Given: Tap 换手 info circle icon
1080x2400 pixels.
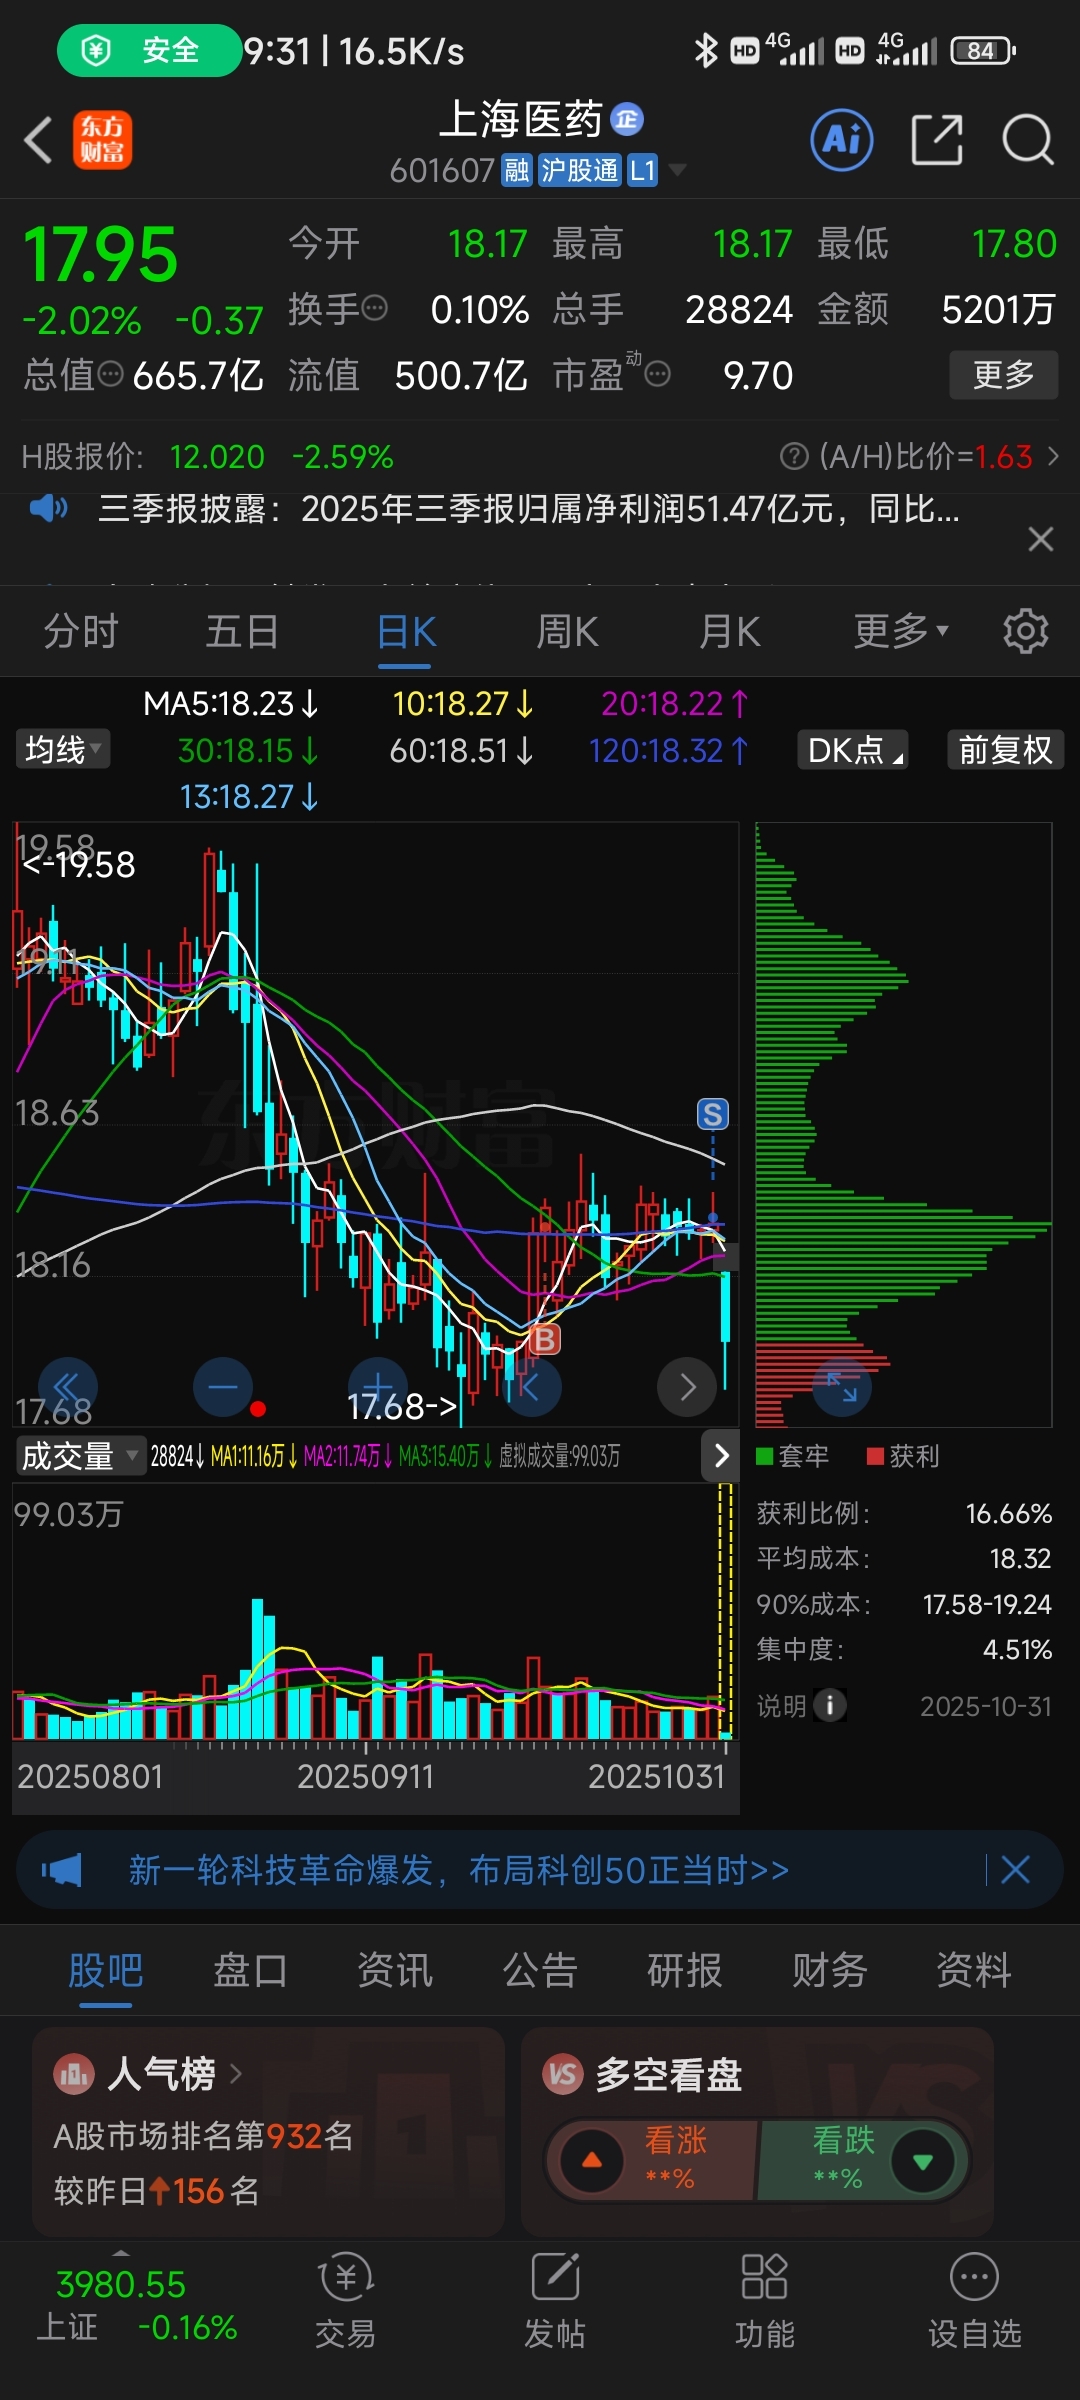Looking at the screenshot, I should pyautogui.click(x=375, y=308).
